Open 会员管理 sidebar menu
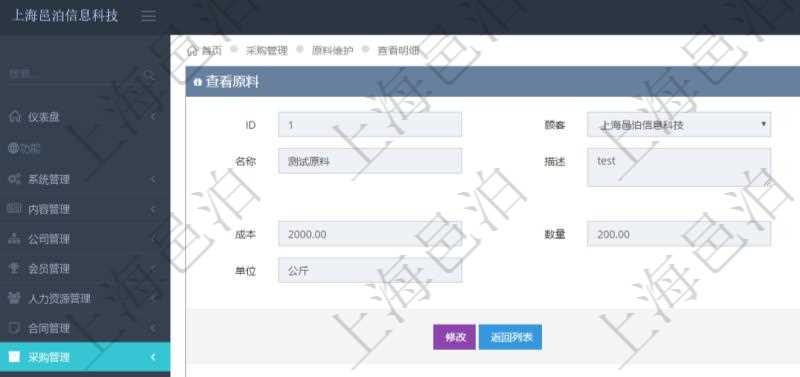 pyautogui.click(x=85, y=268)
